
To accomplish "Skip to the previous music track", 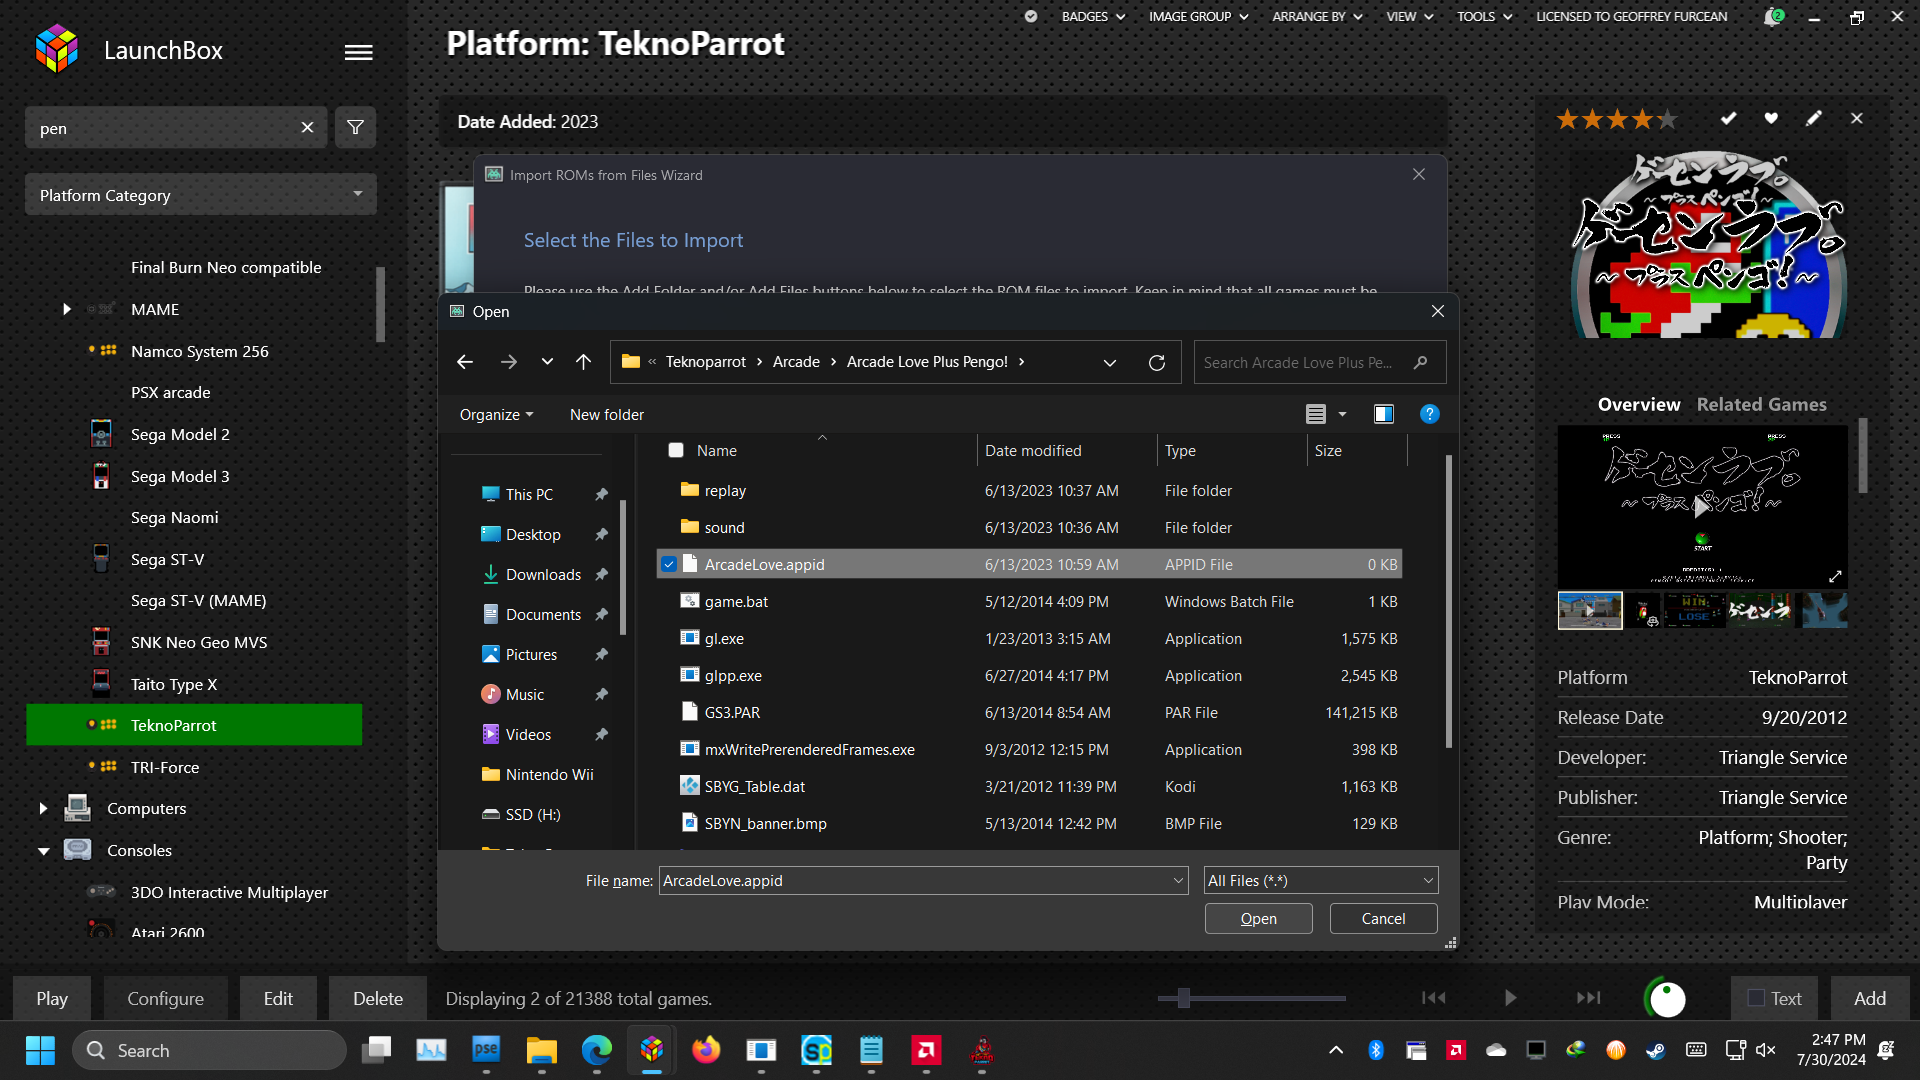I will [x=1434, y=998].
